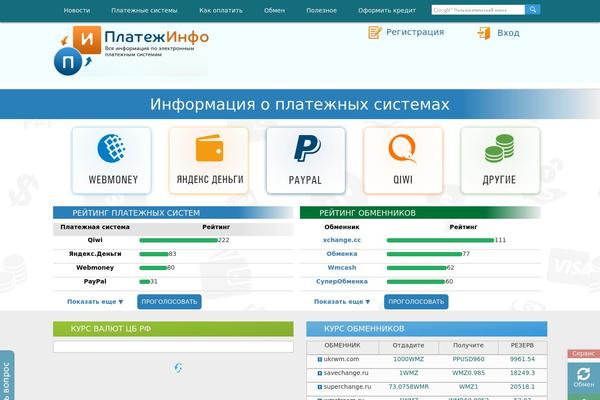Click the РЕЗЕРВ column header
This screenshot has height=400, width=600.
[522, 345]
